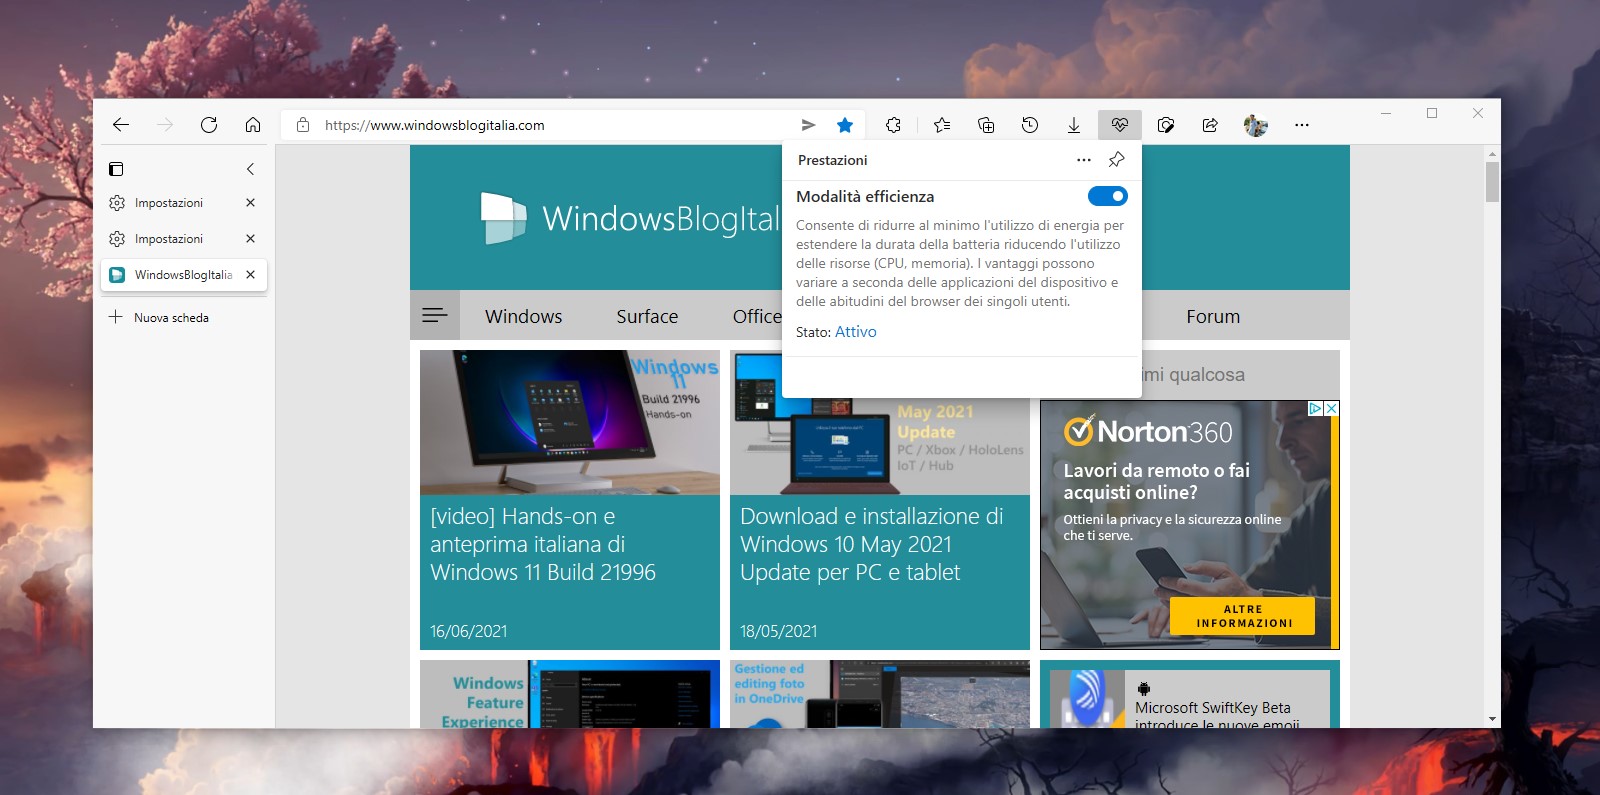Viewport: 1600px width, 795px height.
Task: Close the Norton 360 ad
Action: [x=1331, y=408]
